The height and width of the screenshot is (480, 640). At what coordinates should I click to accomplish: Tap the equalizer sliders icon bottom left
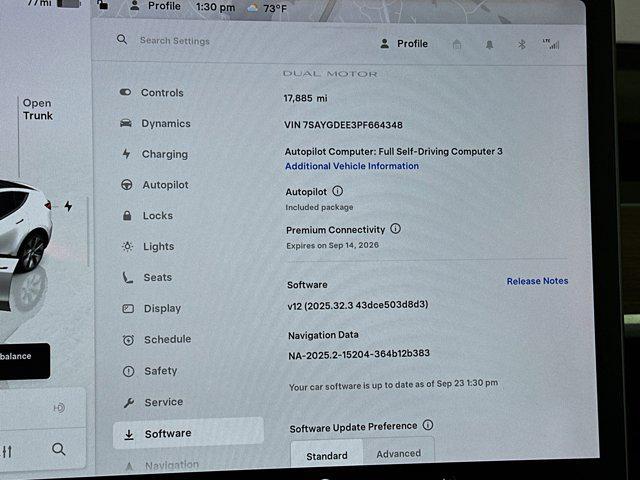7,451
